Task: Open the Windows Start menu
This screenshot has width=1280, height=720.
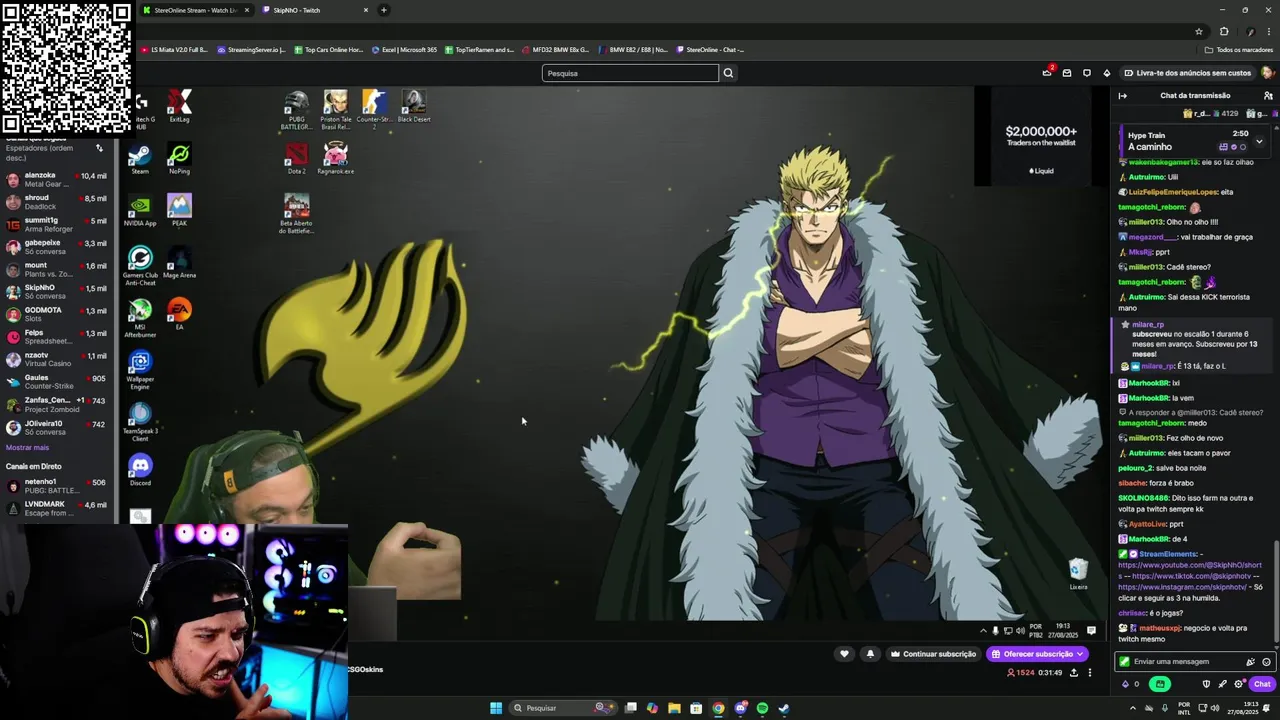Action: pos(496,708)
